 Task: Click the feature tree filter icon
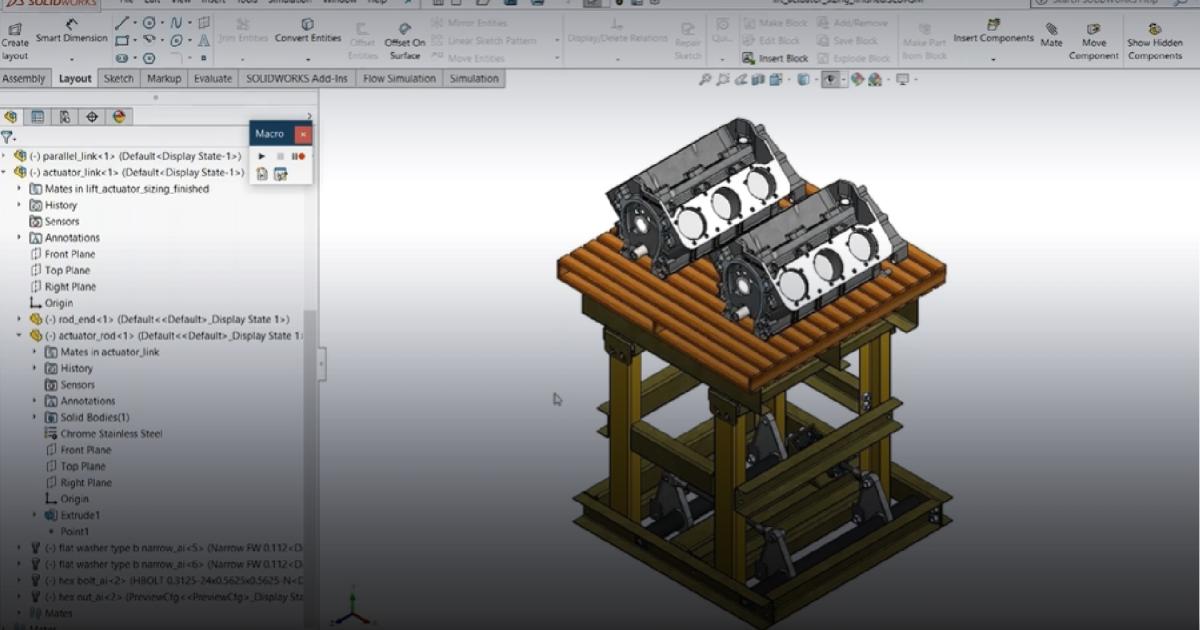click(7, 137)
